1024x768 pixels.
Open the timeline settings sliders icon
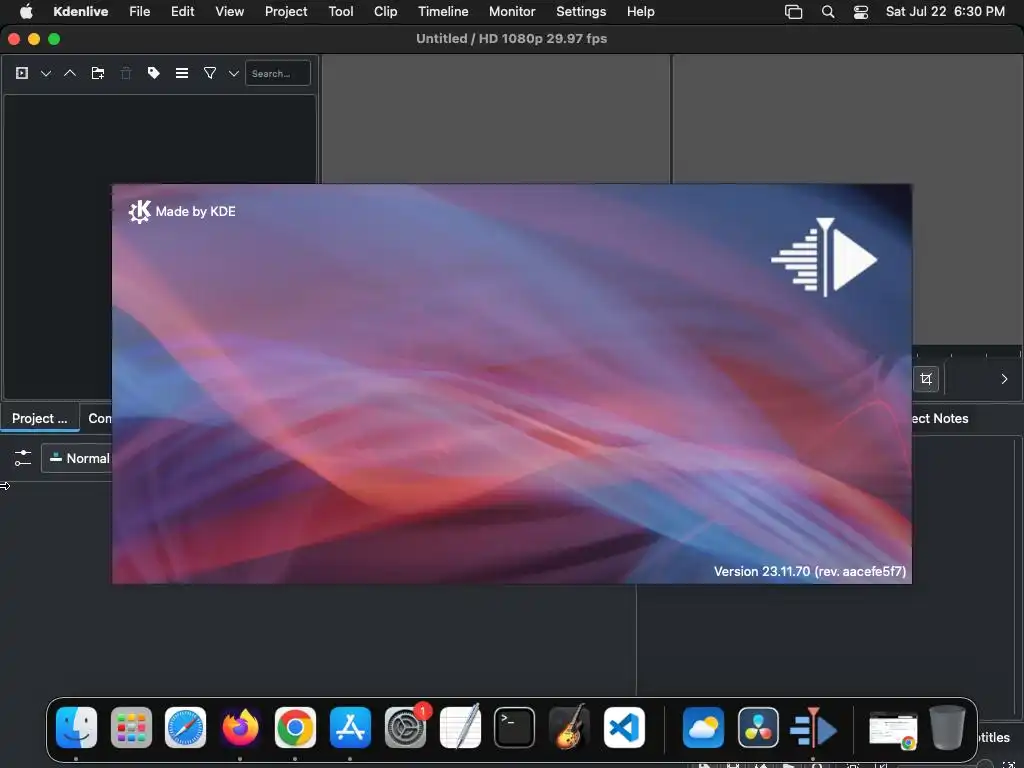(x=22, y=458)
